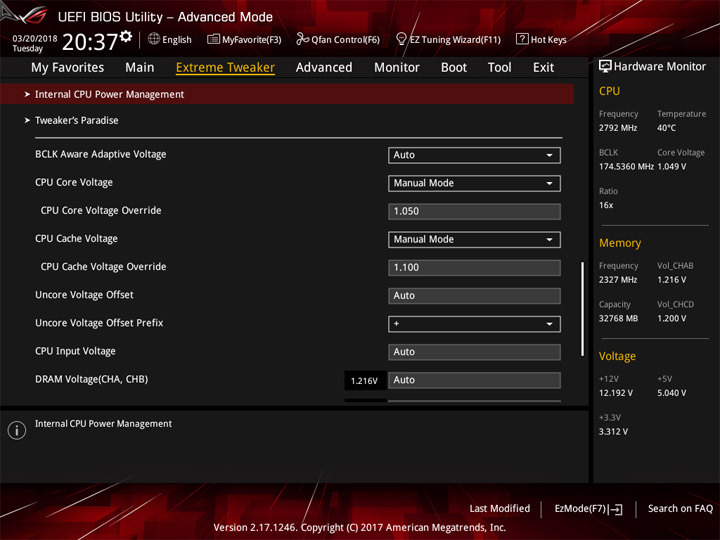
Task: Click the 20:37 clock display
Action: point(90,42)
